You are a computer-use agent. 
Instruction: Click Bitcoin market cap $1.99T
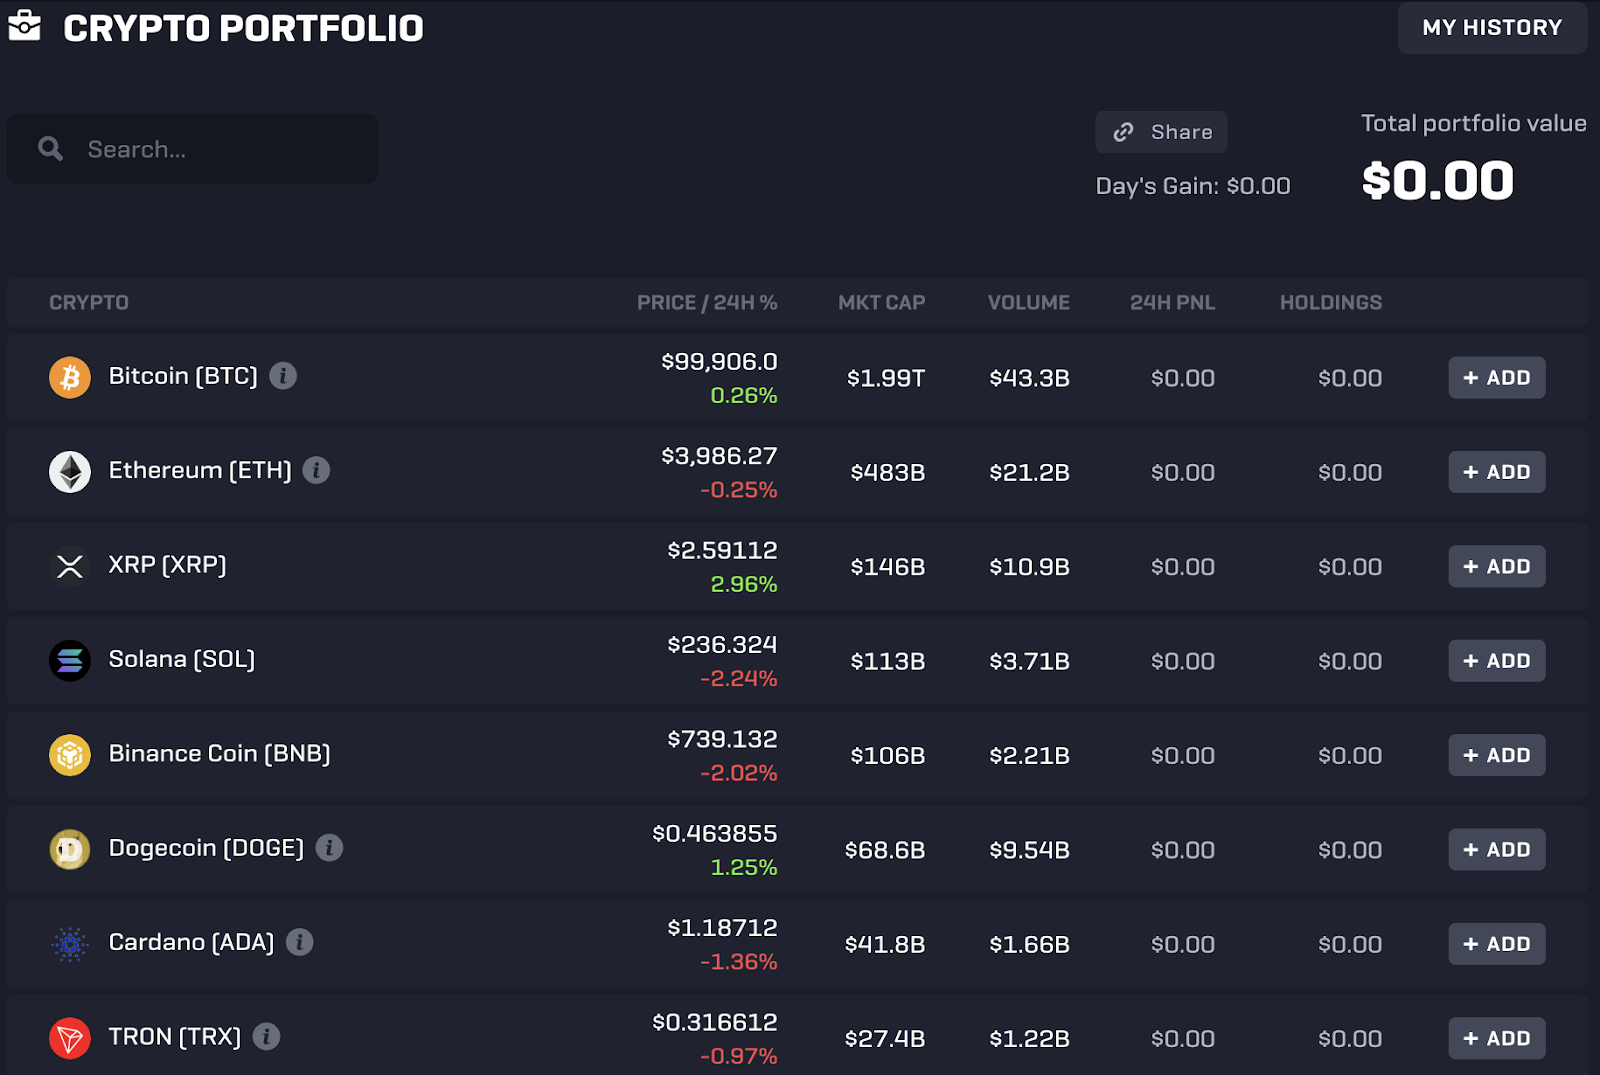point(886,378)
